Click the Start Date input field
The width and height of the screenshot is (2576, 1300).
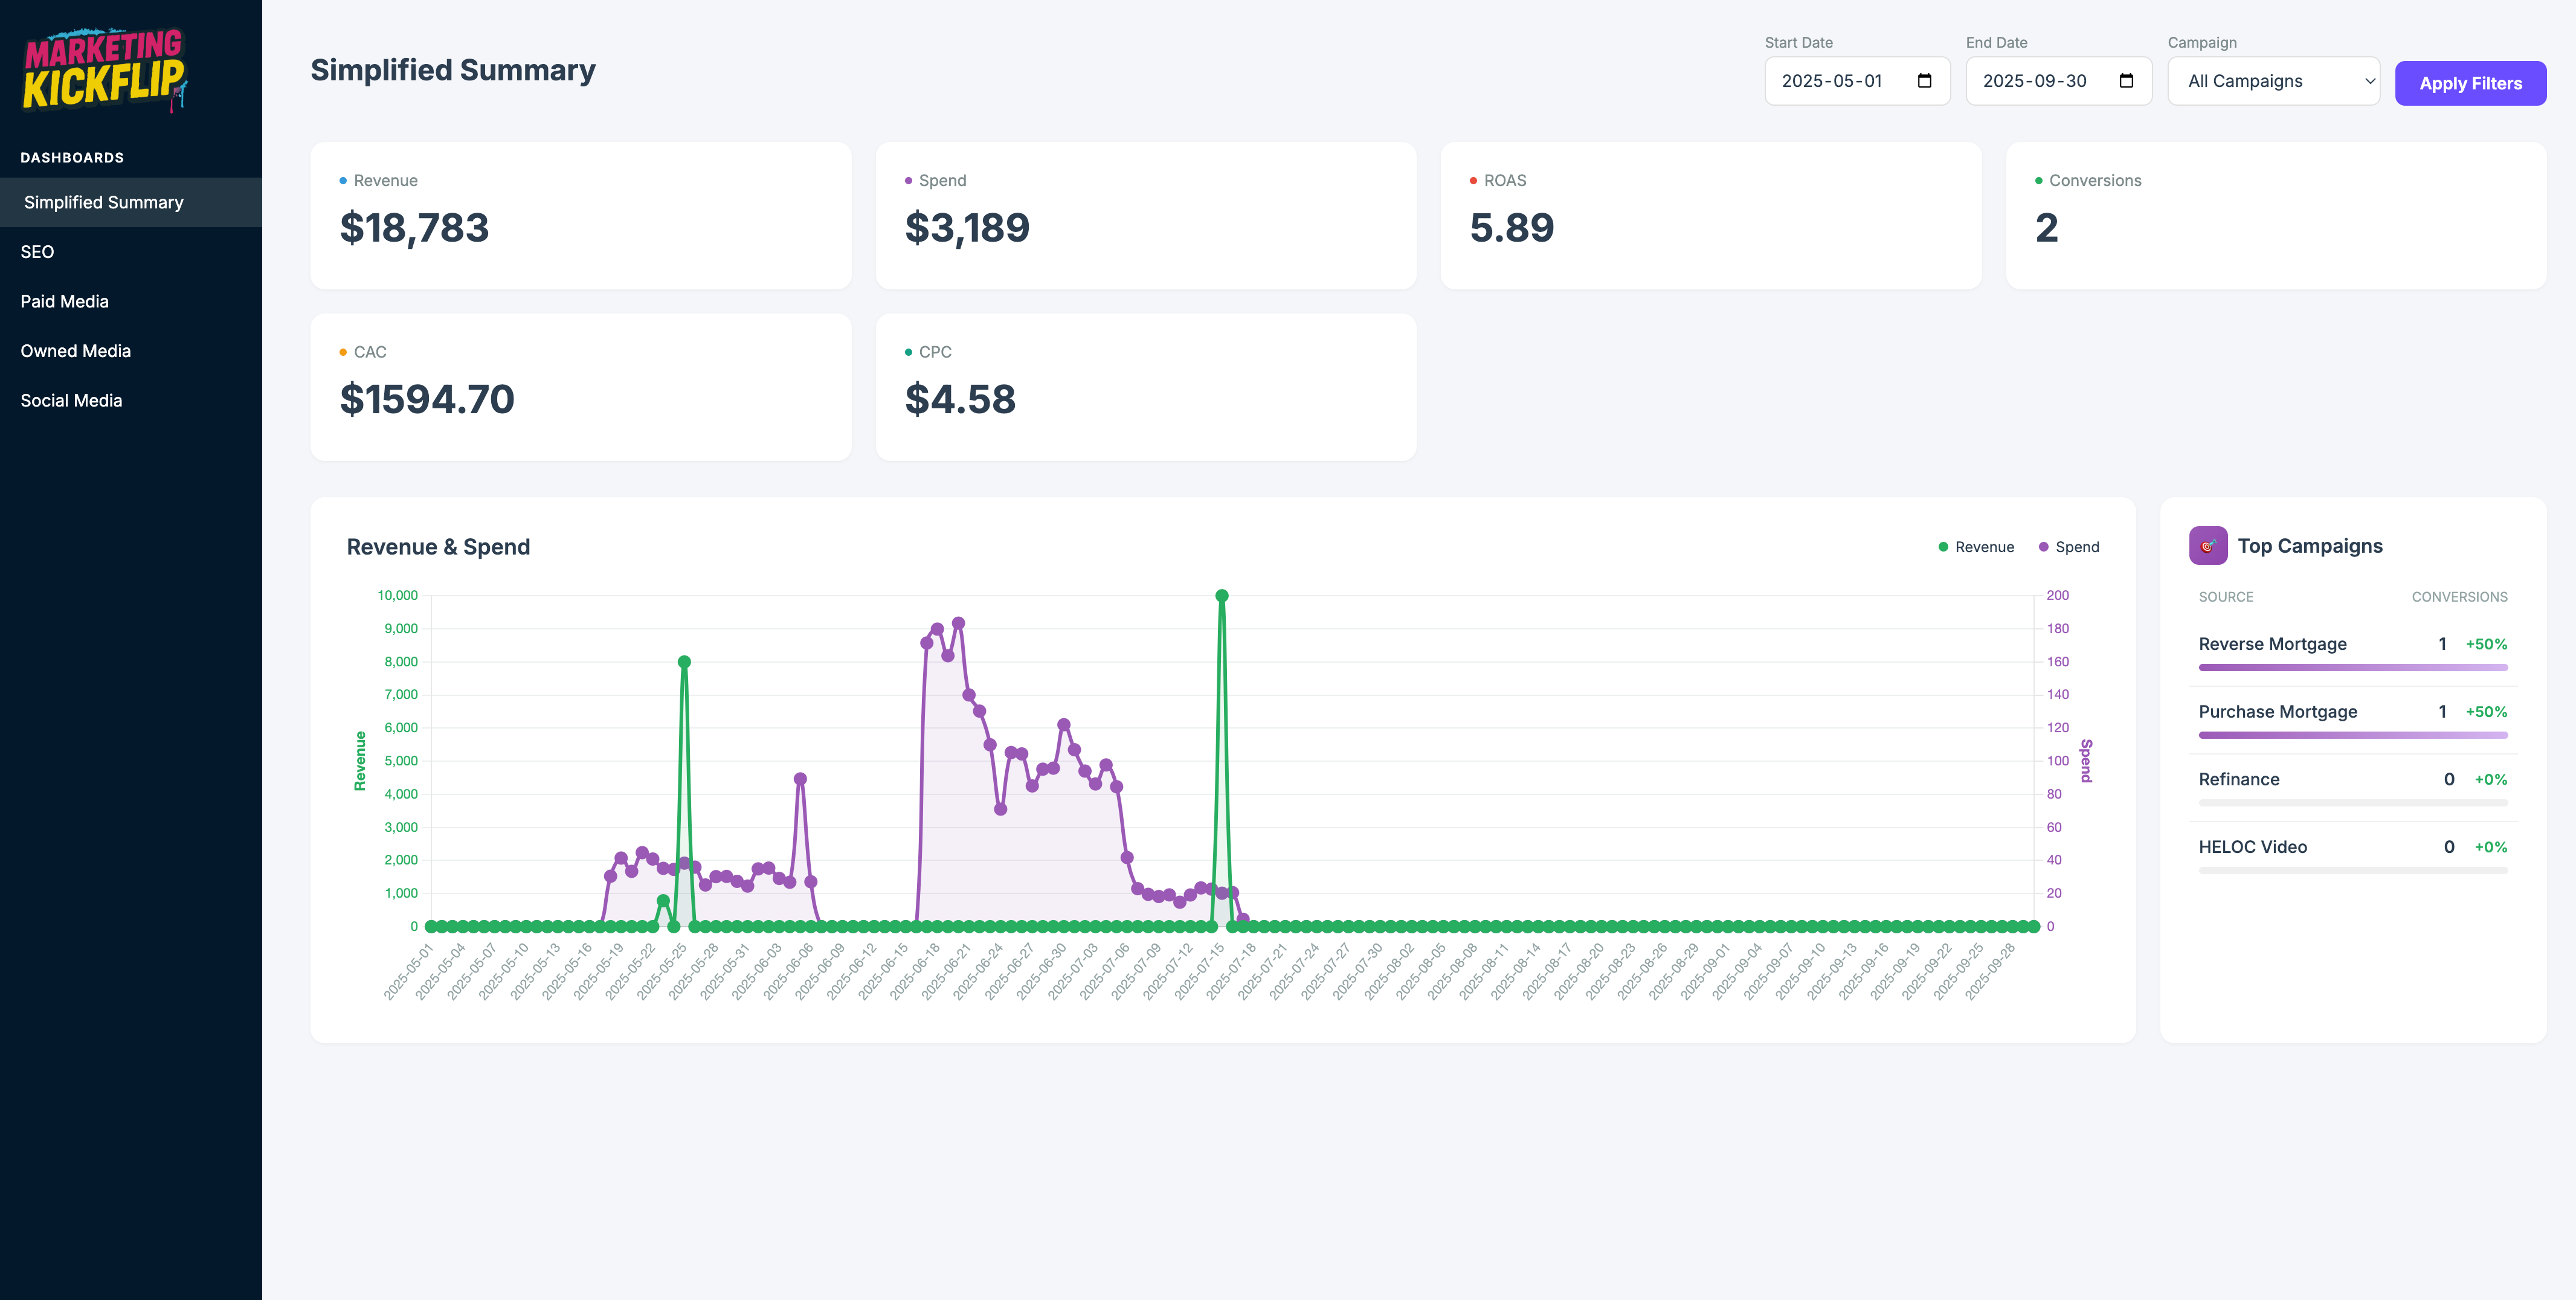coord(1832,81)
